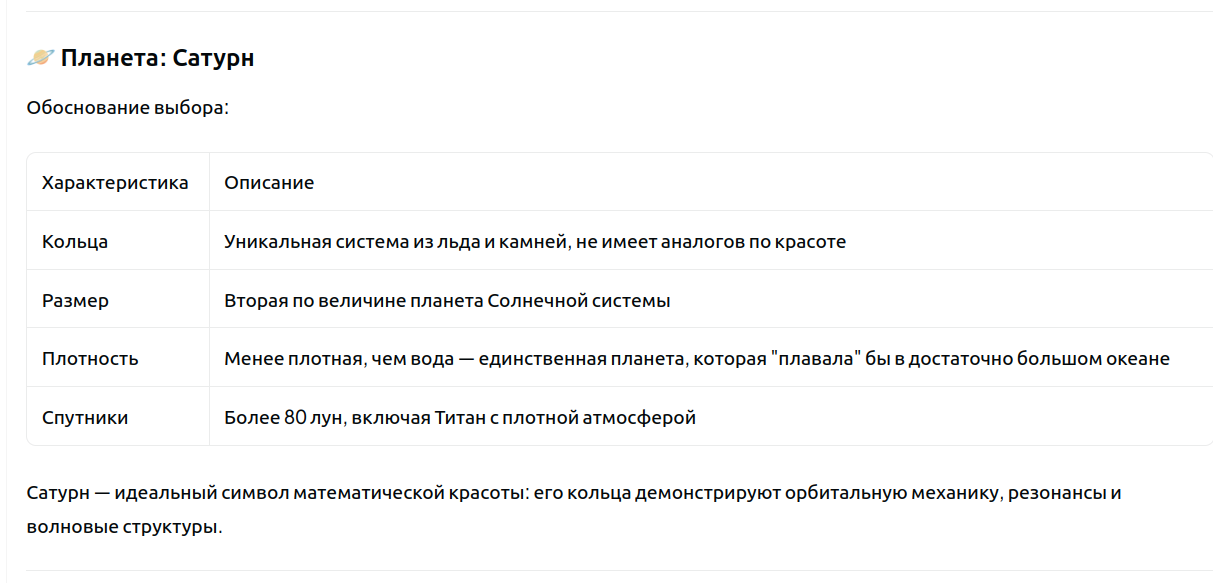Click the cell "Вторая по величине планета"
The image size is (1213, 583).
(x=447, y=300)
